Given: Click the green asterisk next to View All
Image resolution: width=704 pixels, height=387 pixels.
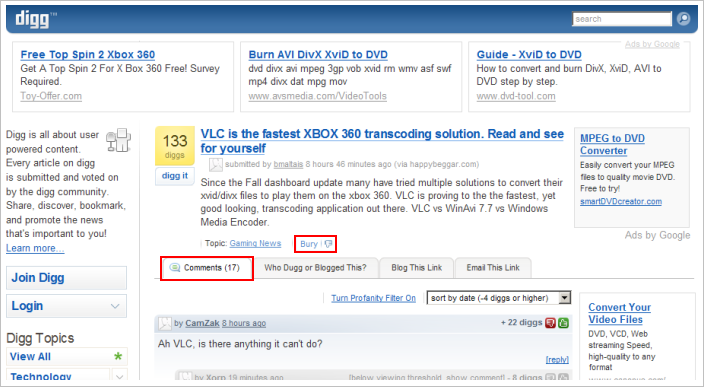Looking at the screenshot, I should point(118,356).
